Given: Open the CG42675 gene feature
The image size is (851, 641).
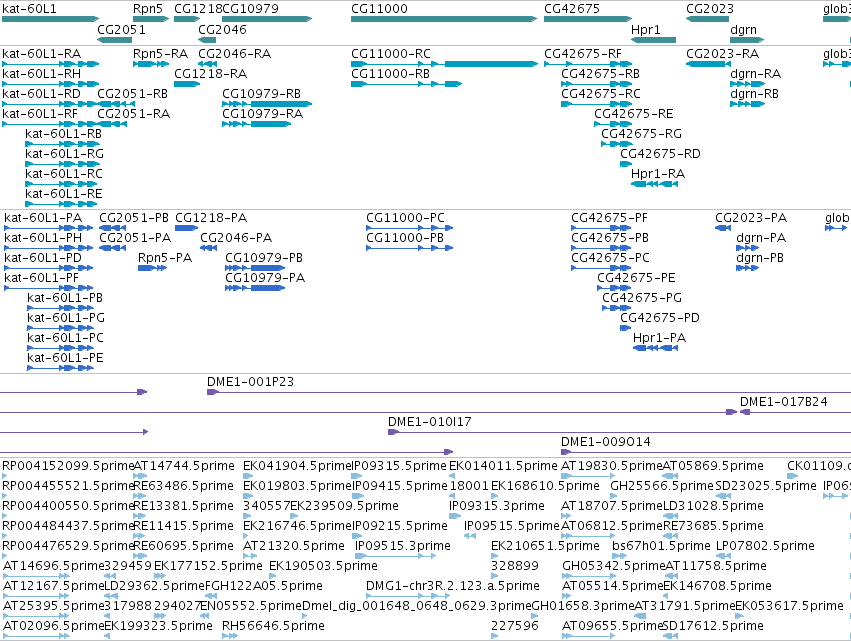Looking at the screenshot, I should 588,19.
